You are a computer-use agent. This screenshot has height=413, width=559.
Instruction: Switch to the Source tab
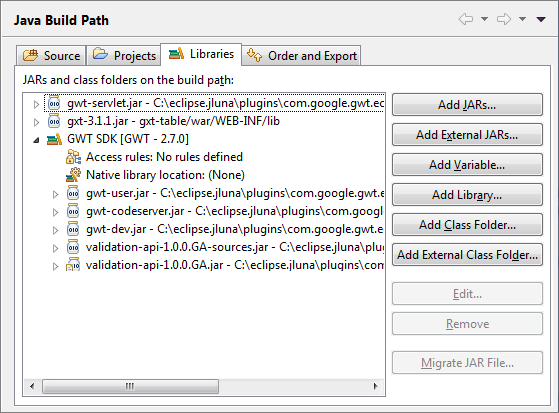tap(51, 56)
